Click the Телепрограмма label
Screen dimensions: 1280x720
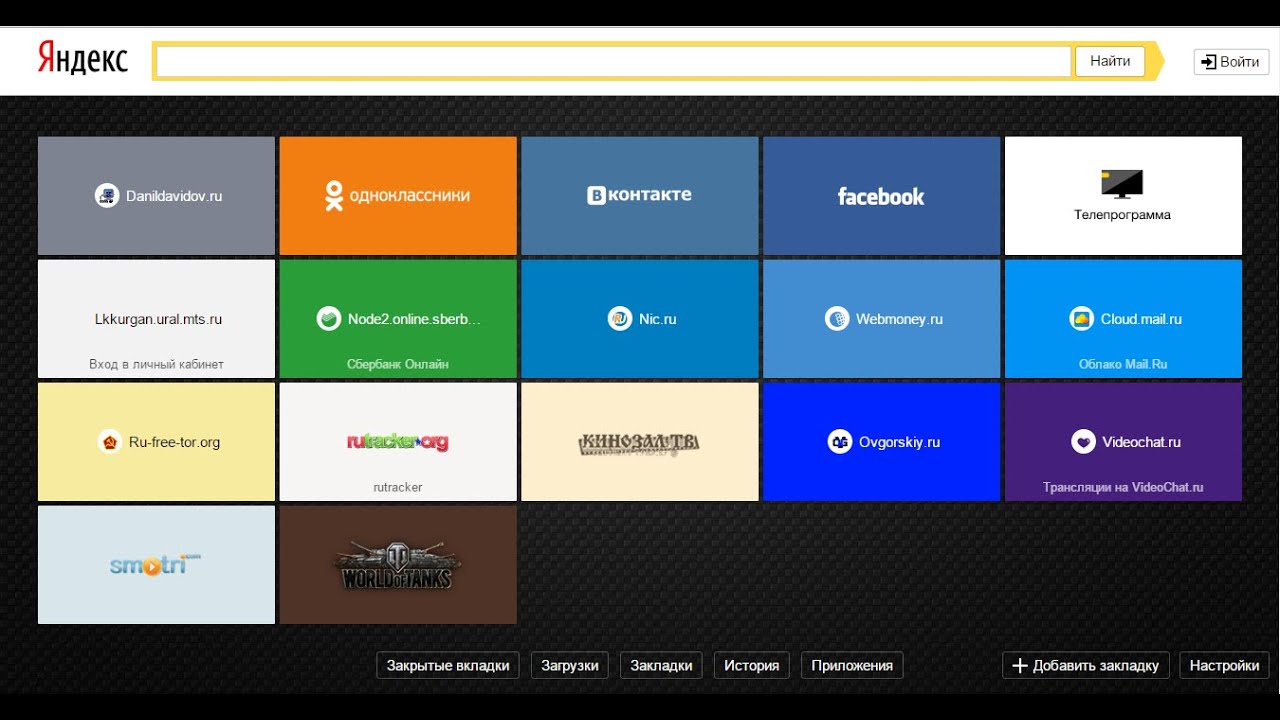[x=1122, y=215]
